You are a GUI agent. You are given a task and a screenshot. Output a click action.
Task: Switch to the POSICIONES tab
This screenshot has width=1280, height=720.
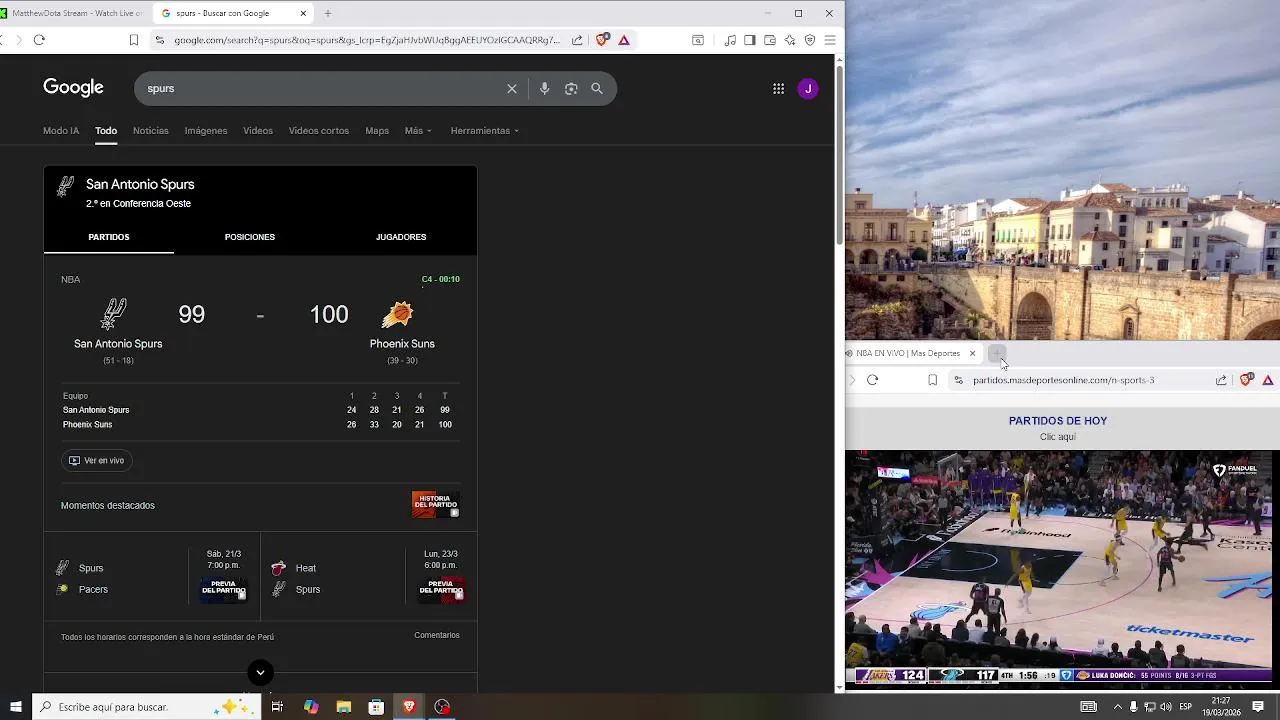[x=250, y=237]
